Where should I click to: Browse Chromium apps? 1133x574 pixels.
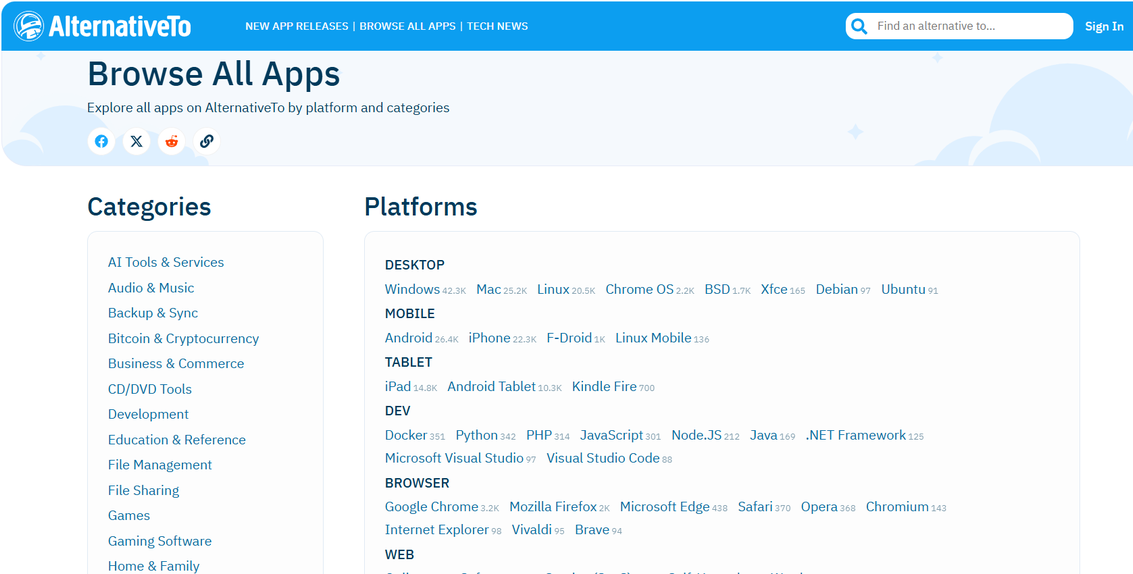point(897,507)
